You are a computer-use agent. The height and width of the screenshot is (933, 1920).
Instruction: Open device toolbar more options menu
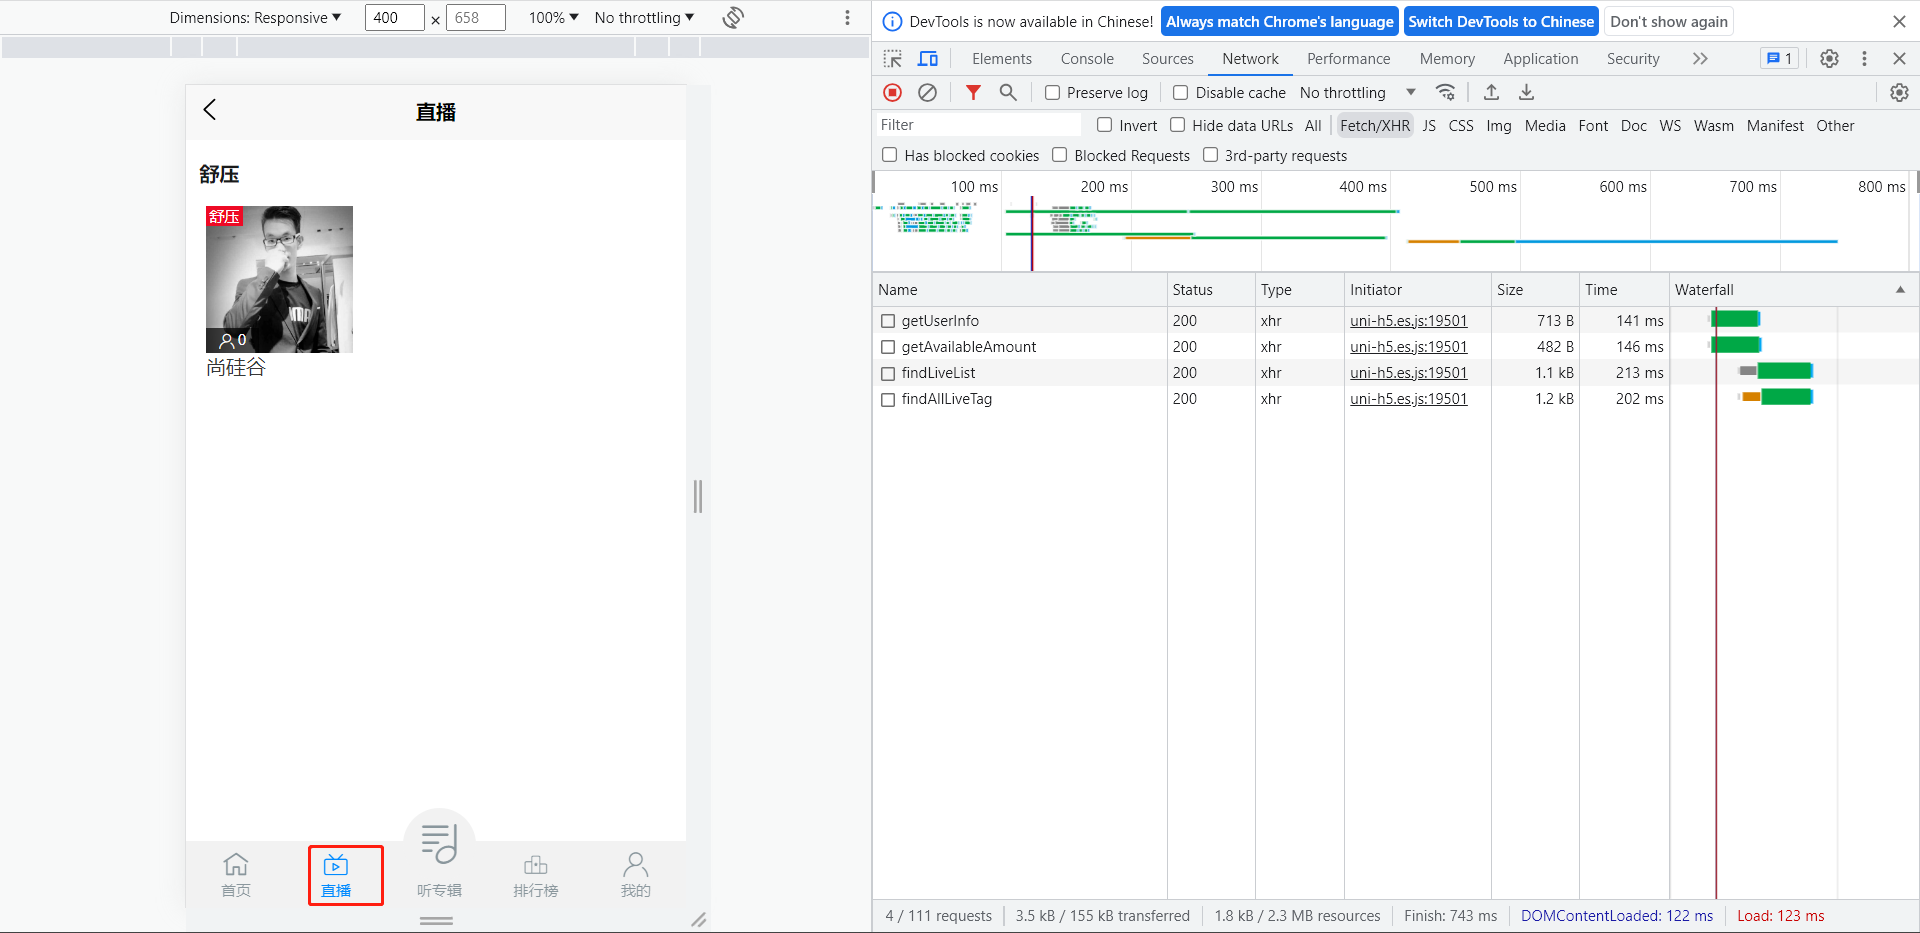click(847, 17)
